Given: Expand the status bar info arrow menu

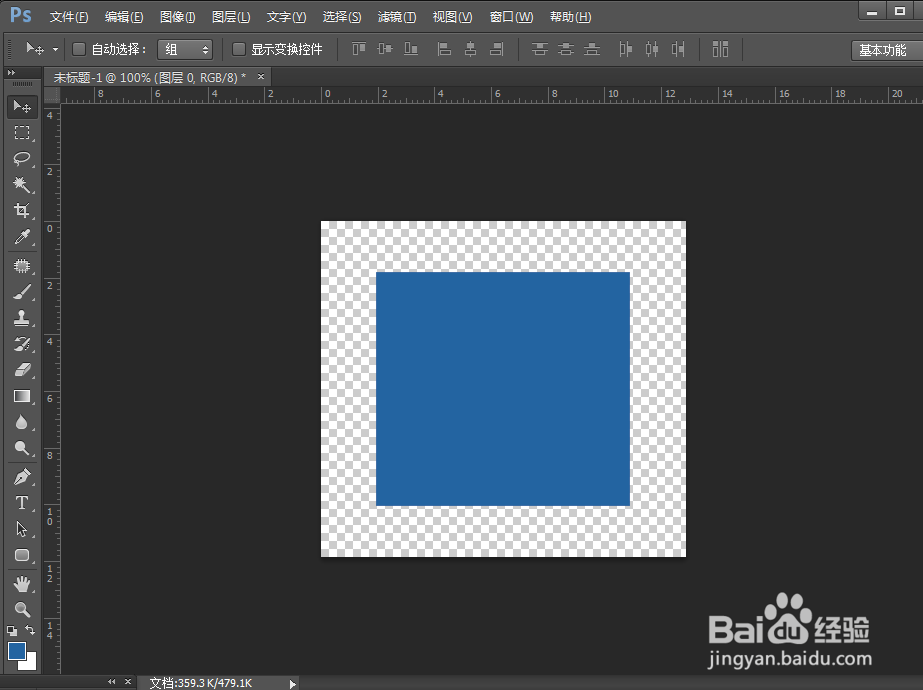Looking at the screenshot, I should tap(292, 684).
